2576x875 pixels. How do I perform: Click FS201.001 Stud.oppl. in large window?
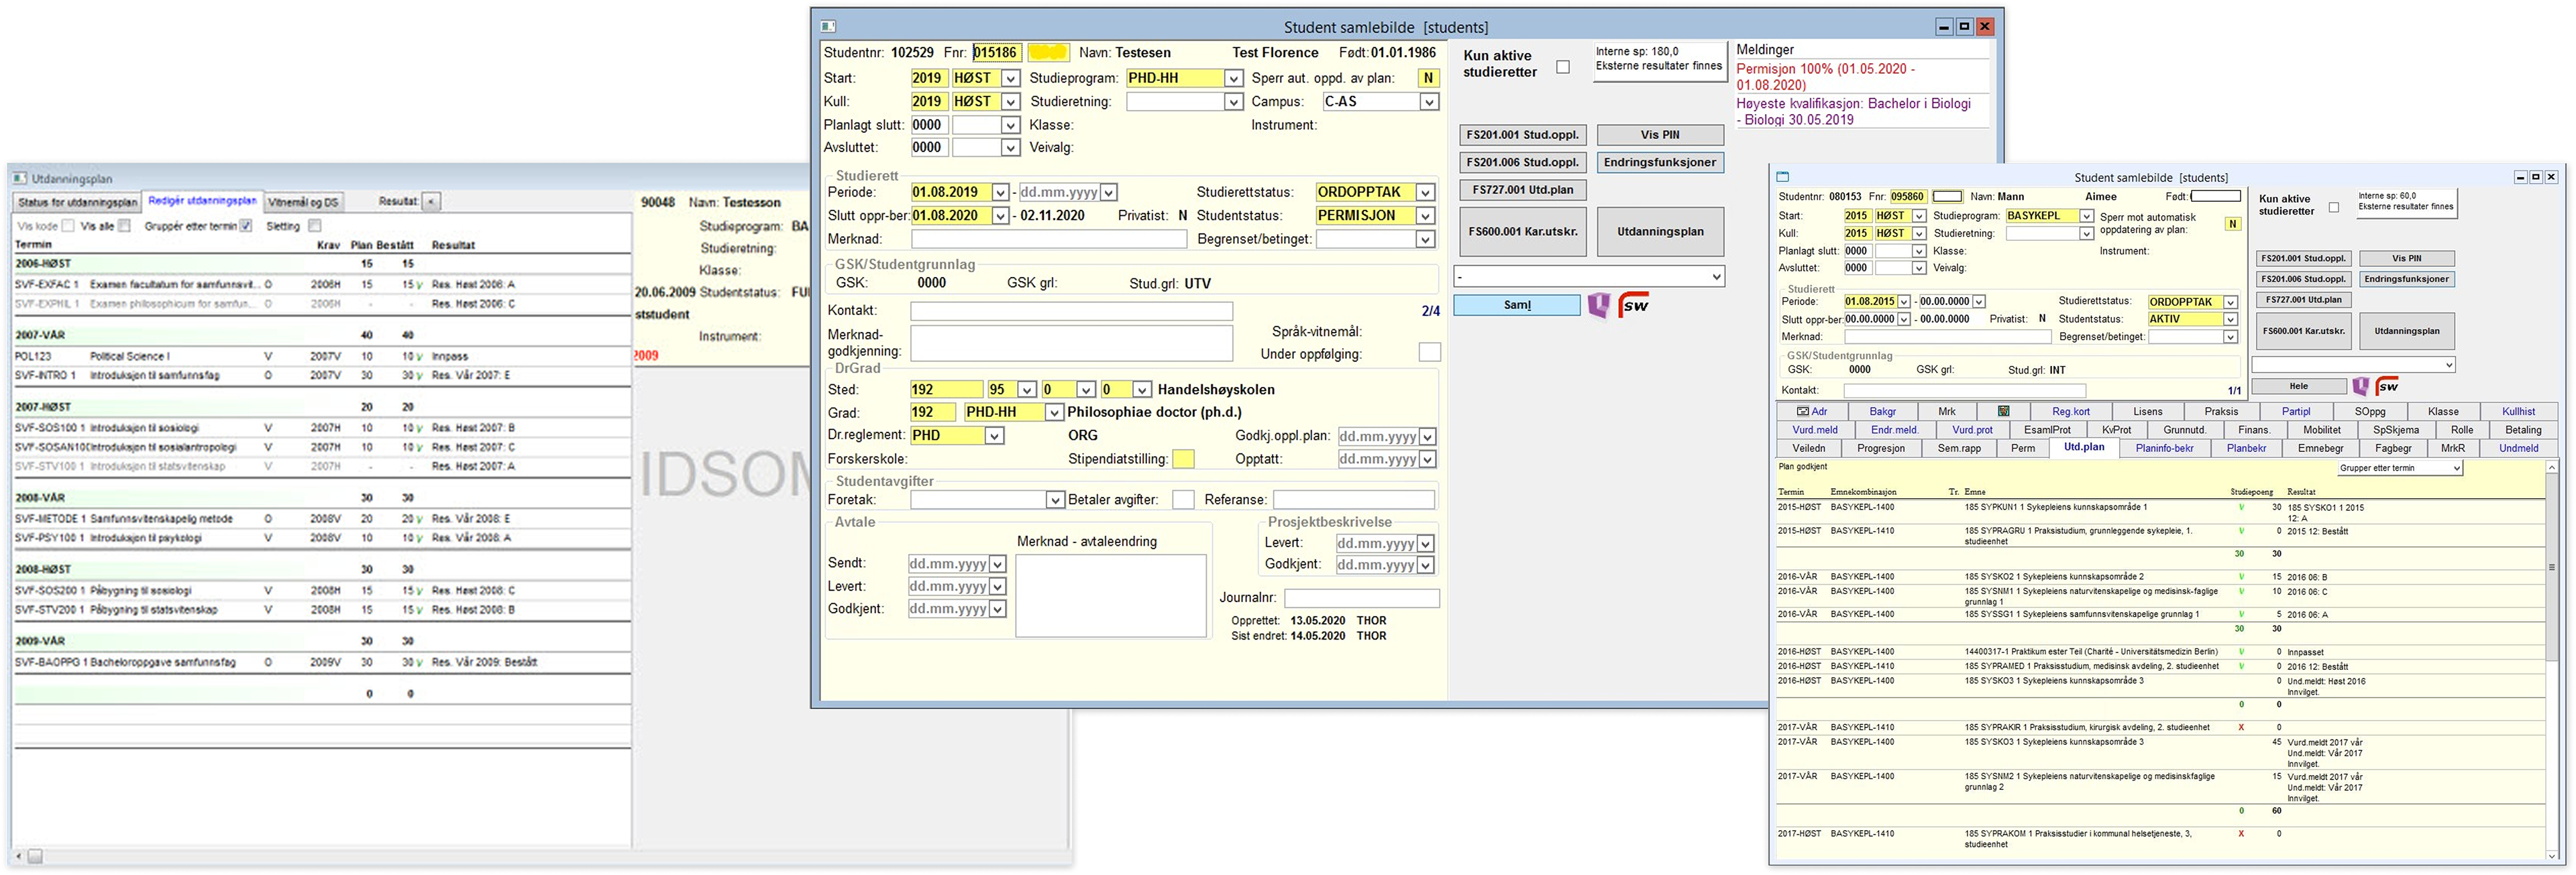pyautogui.click(x=1522, y=135)
